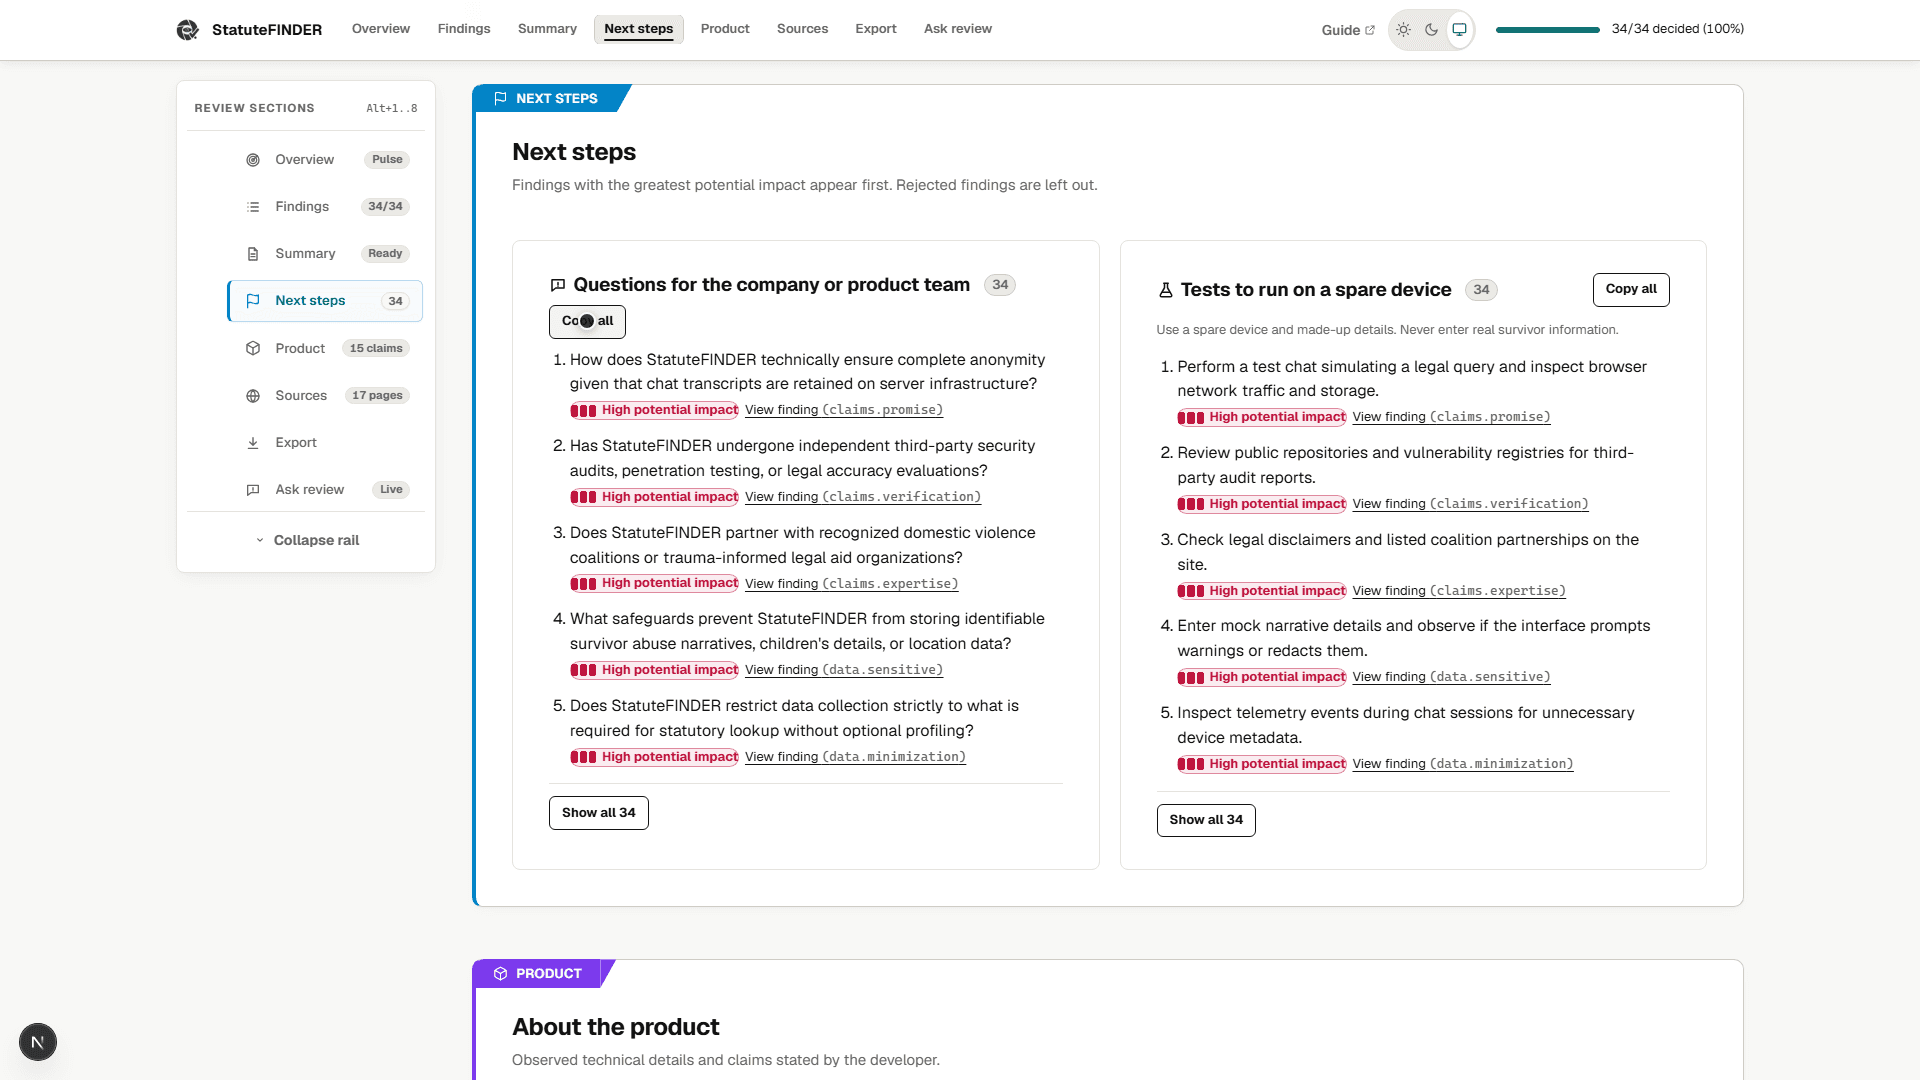Collapse the review sections rail

306,540
